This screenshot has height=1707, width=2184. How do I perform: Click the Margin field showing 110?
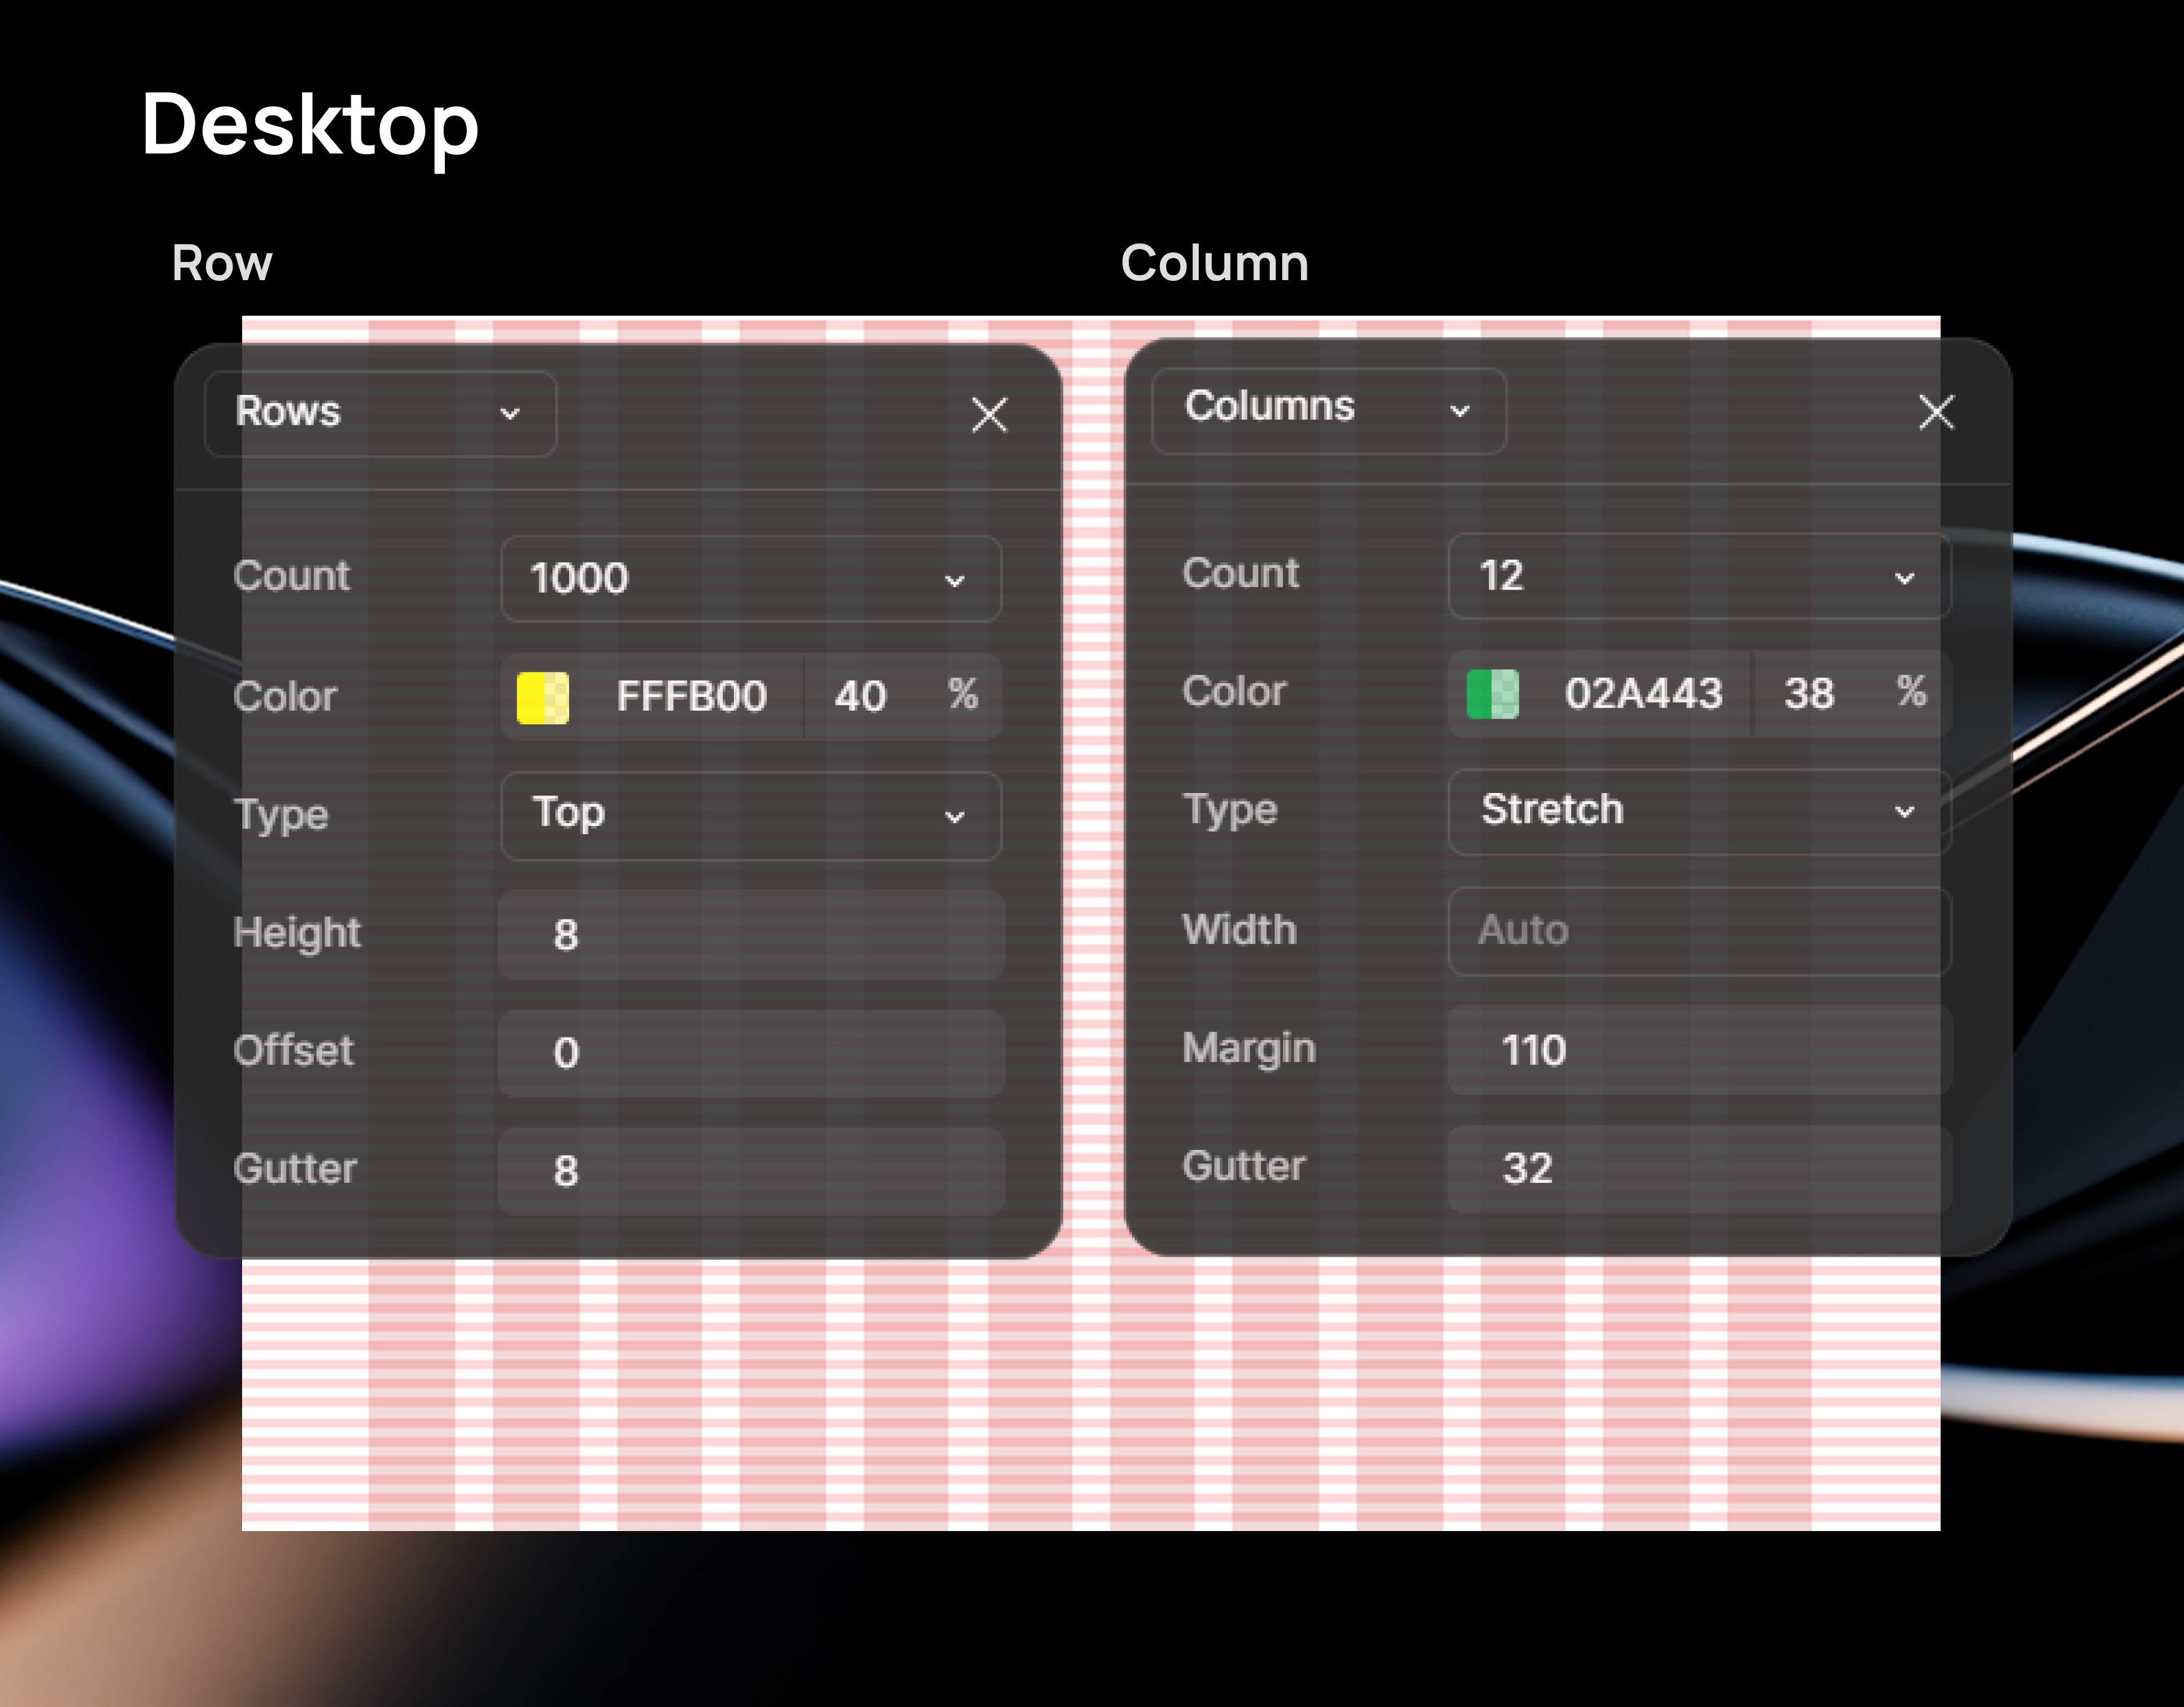click(x=1698, y=1050)
